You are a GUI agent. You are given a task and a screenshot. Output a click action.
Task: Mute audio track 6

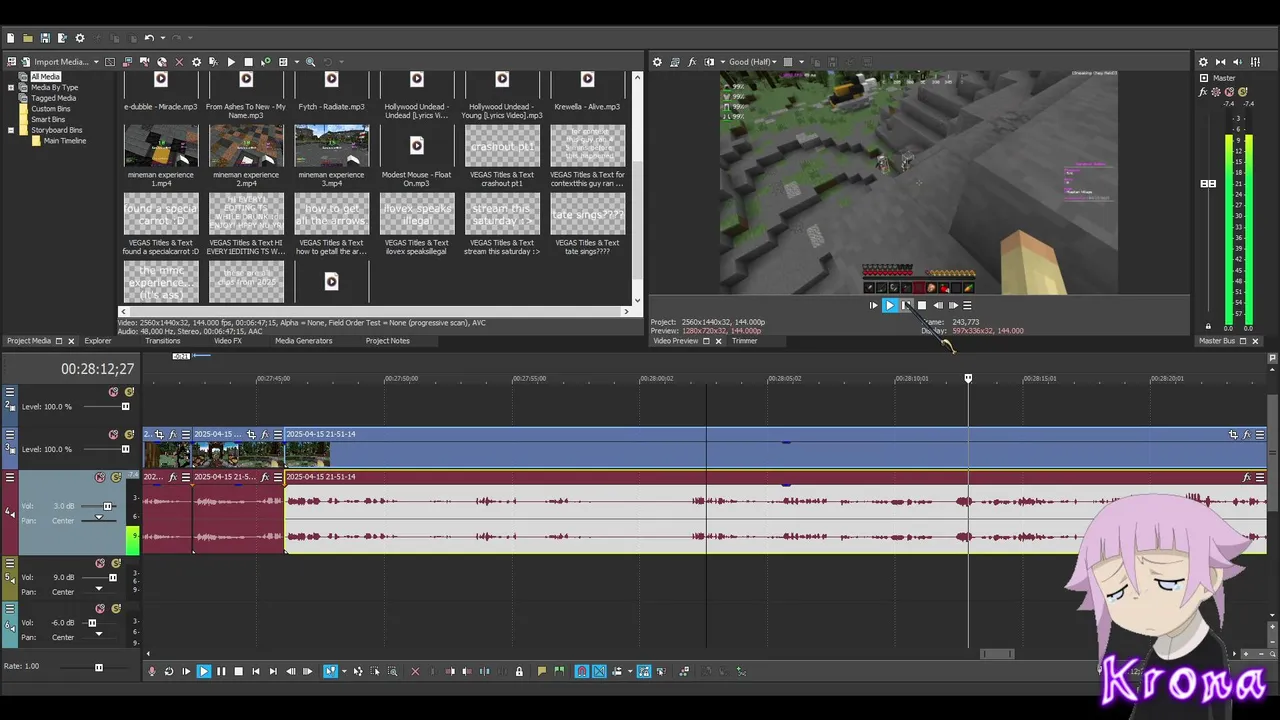click(100, 608)
